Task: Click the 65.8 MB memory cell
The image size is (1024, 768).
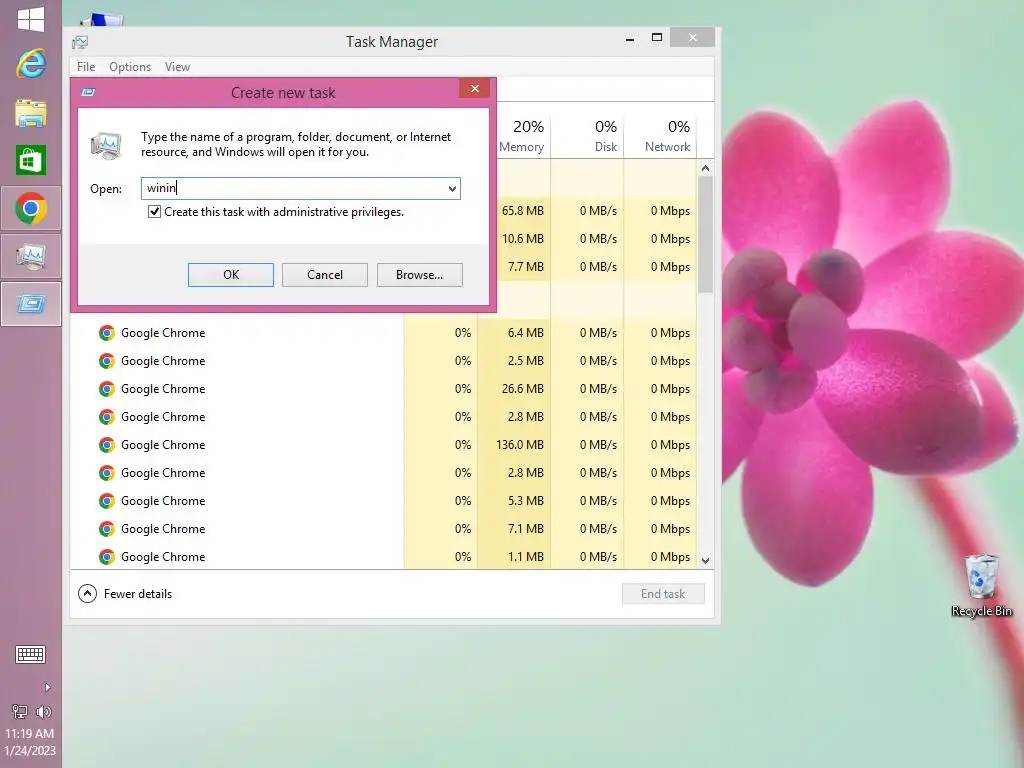Action: 523,211
